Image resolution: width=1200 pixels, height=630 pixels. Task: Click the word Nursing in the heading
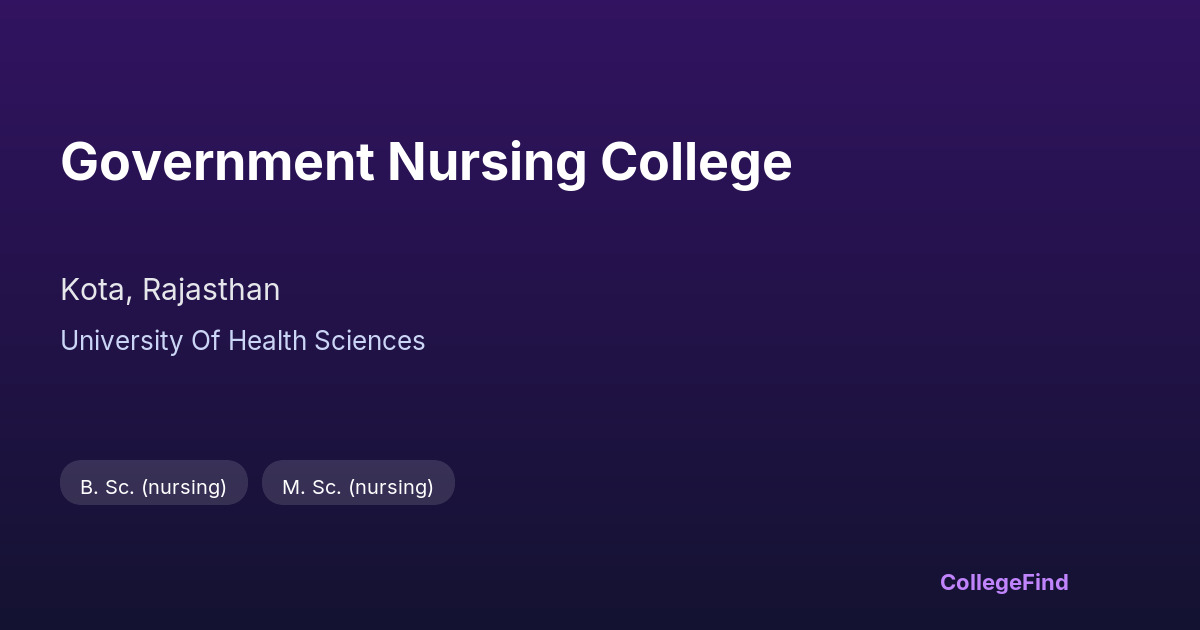[x=486, y=162]
